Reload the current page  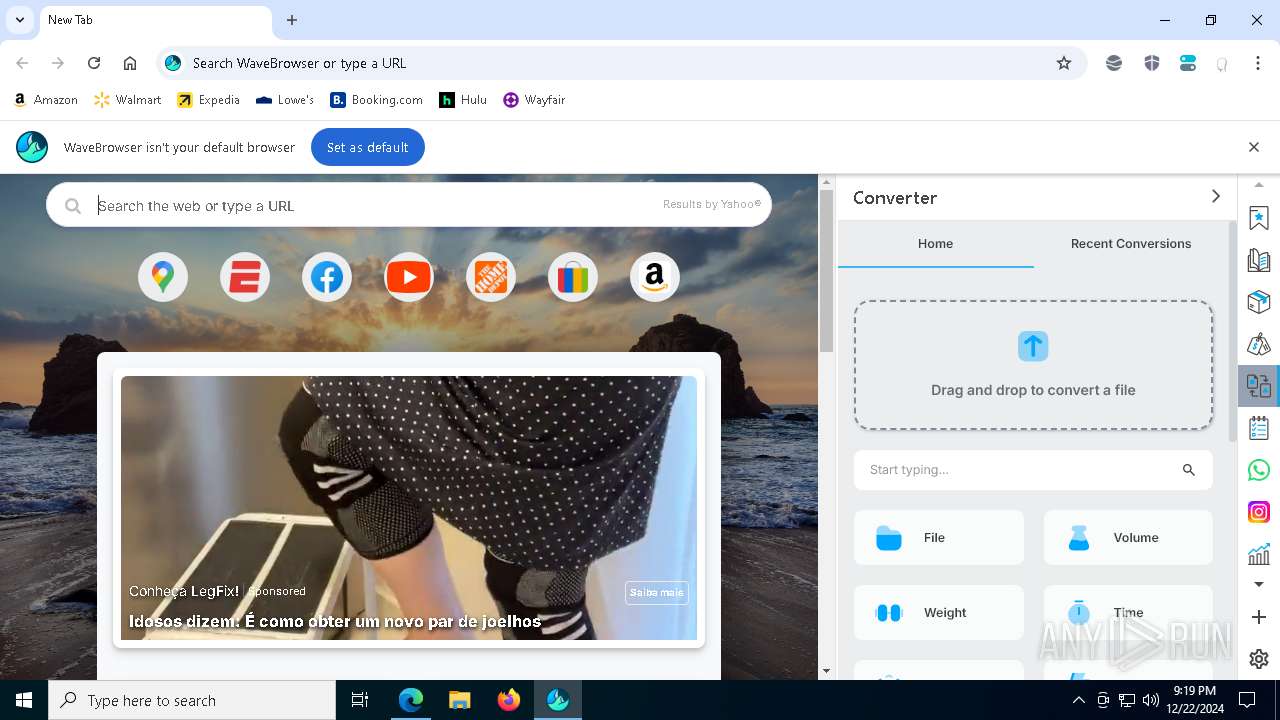click(94, 63)
